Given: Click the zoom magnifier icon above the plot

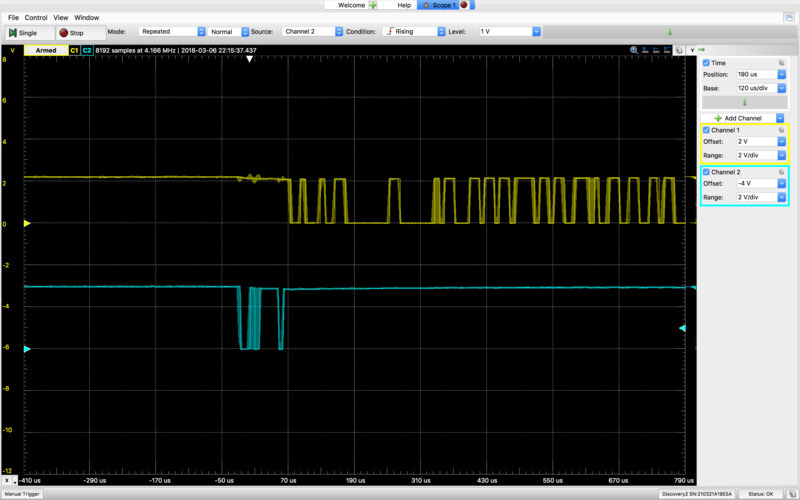Looking at the screenshot, I should coord(634,50).
